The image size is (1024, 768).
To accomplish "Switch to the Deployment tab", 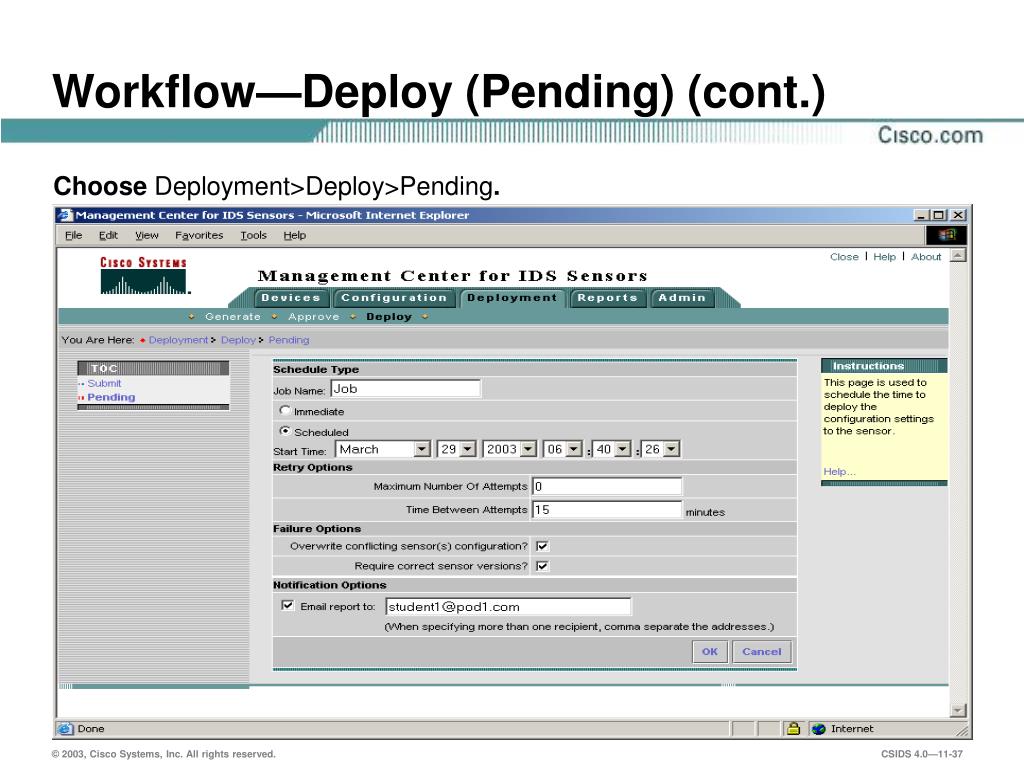I will pos(512,298).
